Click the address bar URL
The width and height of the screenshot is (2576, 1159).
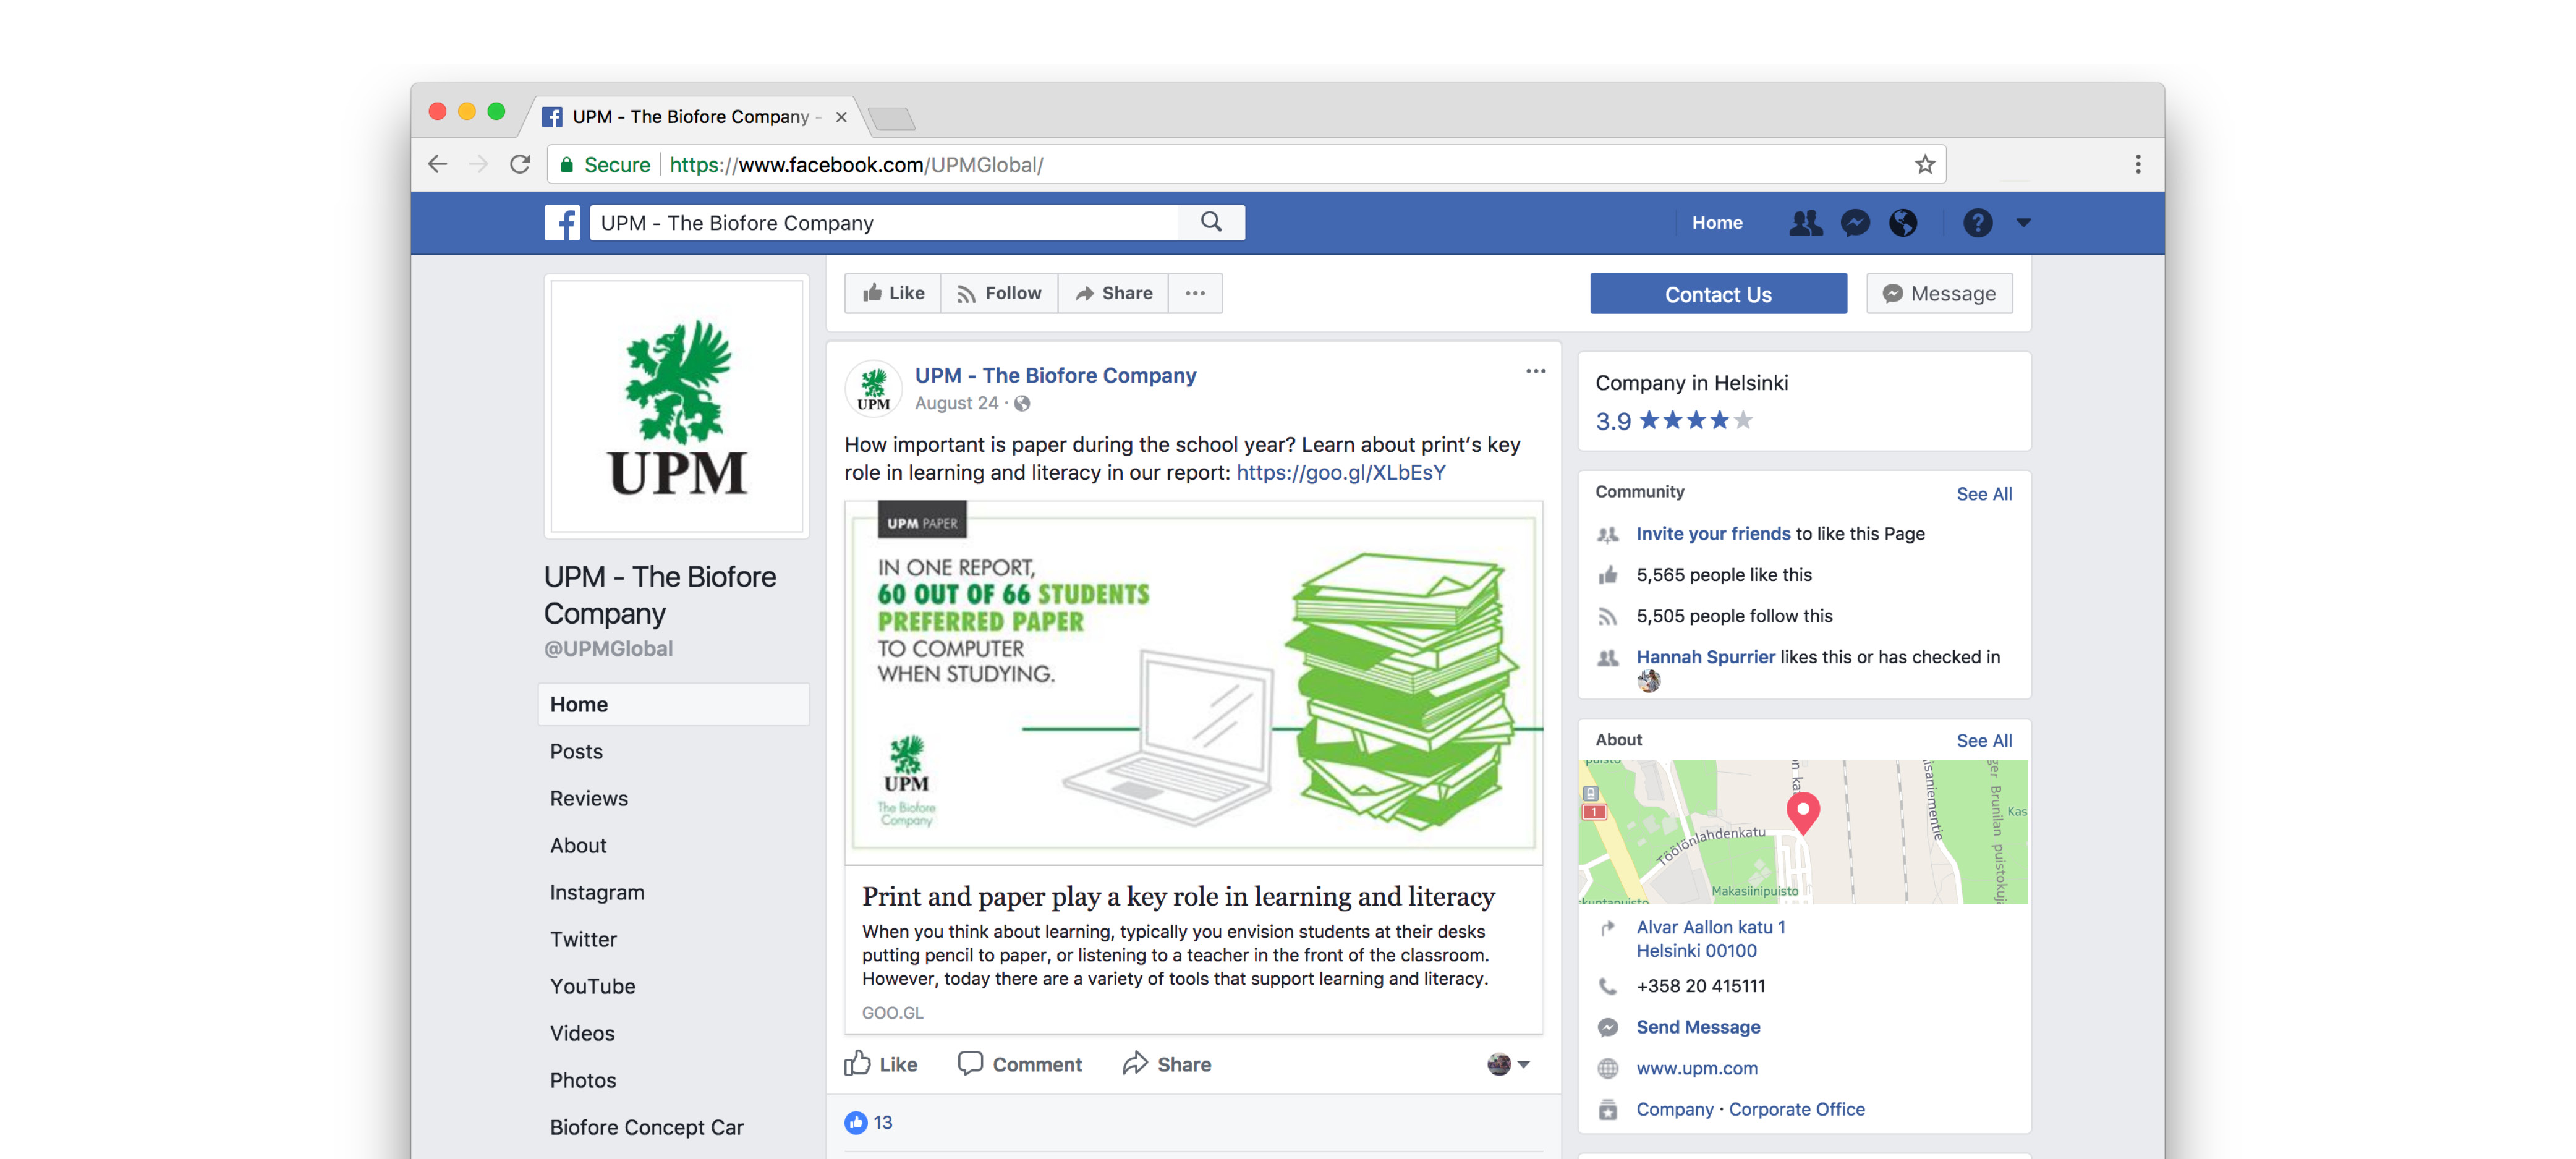tap(856, 165)
